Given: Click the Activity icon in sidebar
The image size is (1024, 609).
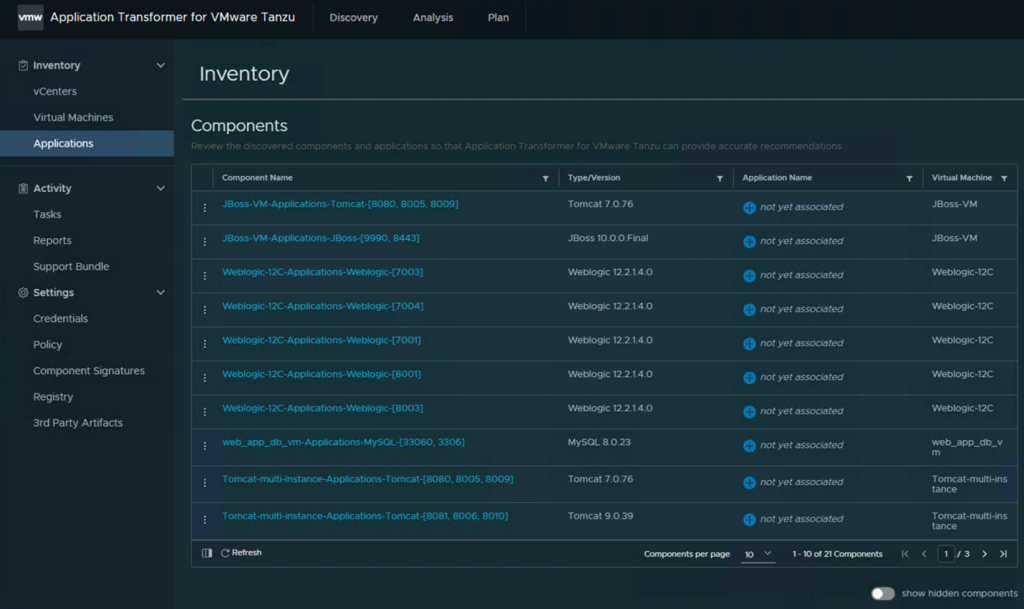Looking at the screenshot, I should 23,189.
